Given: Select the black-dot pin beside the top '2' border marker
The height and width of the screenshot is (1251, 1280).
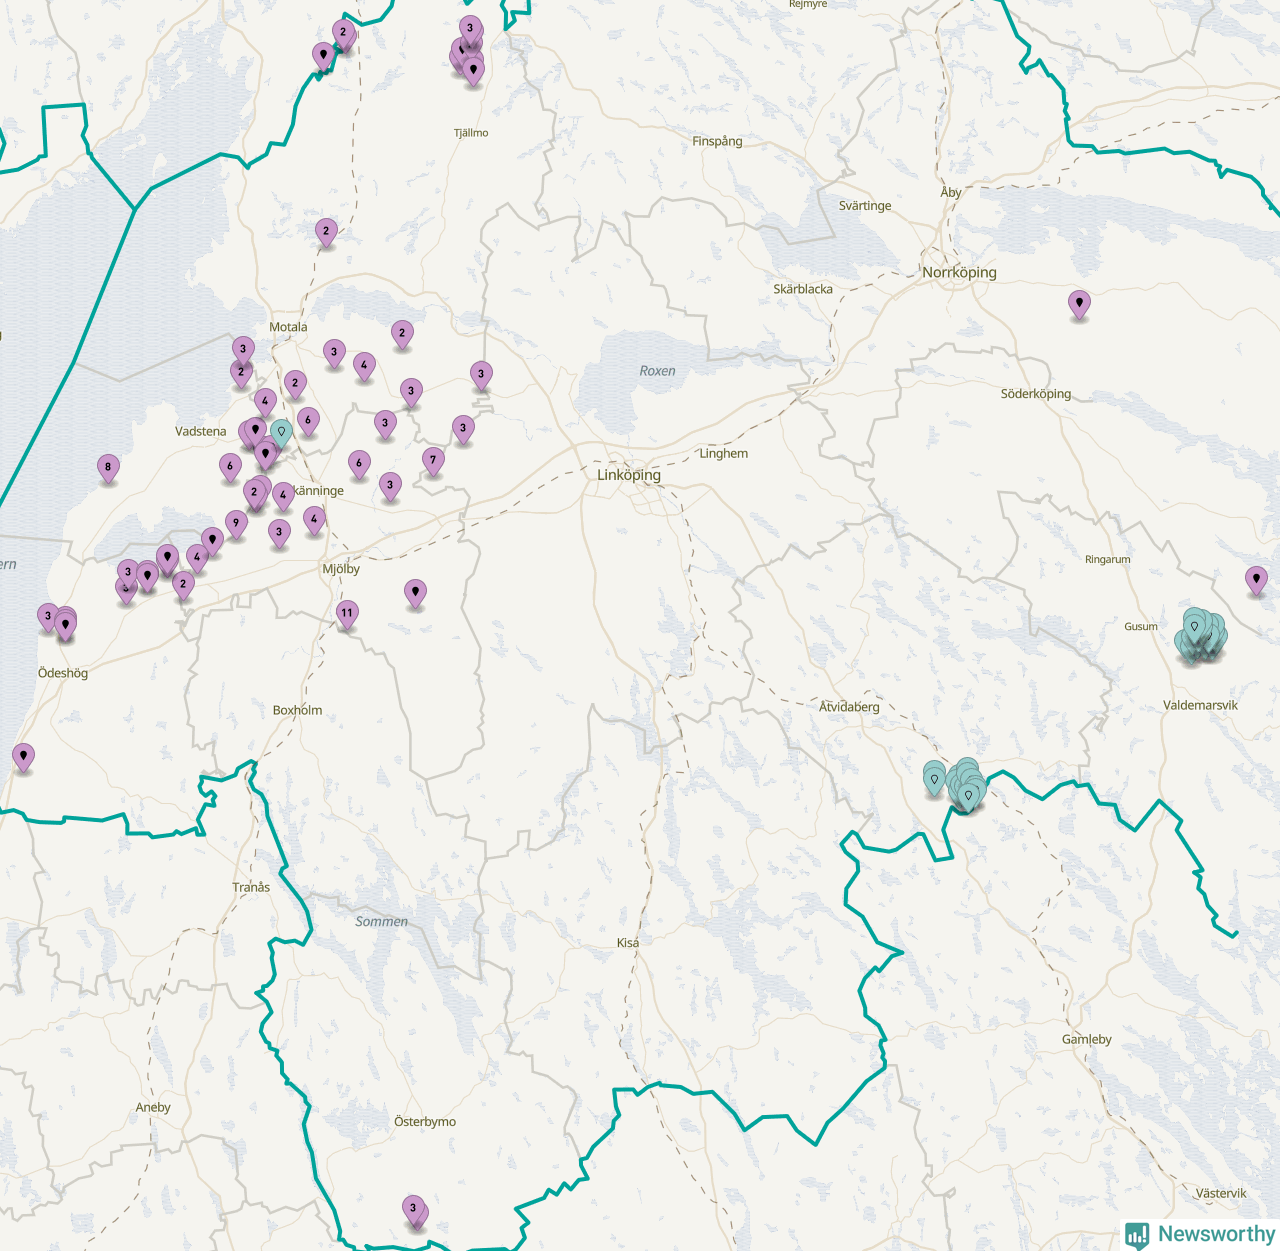Looking at the screenshot, I should (x=322, y=56).
